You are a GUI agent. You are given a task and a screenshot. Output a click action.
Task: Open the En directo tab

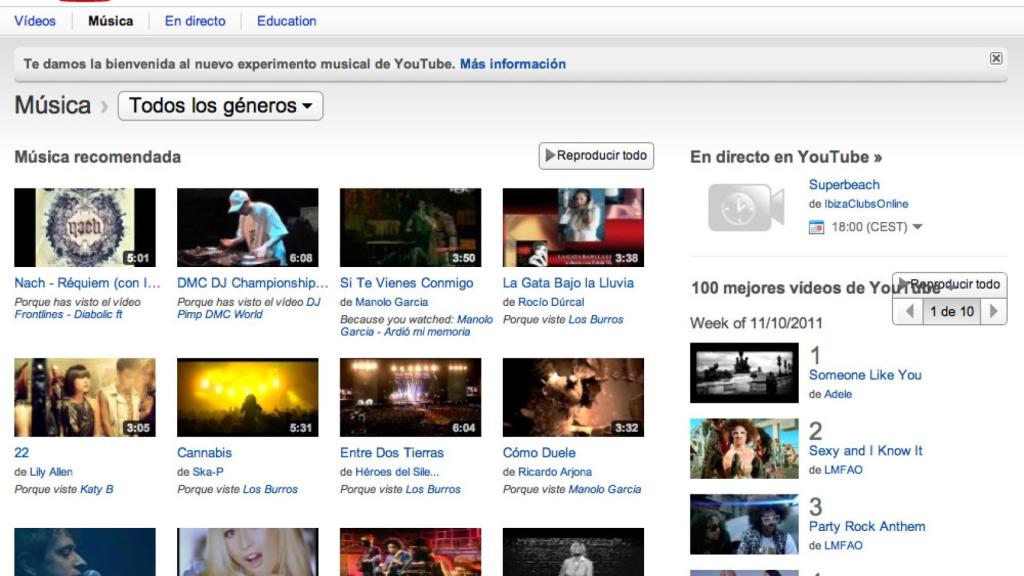point(195,21)
